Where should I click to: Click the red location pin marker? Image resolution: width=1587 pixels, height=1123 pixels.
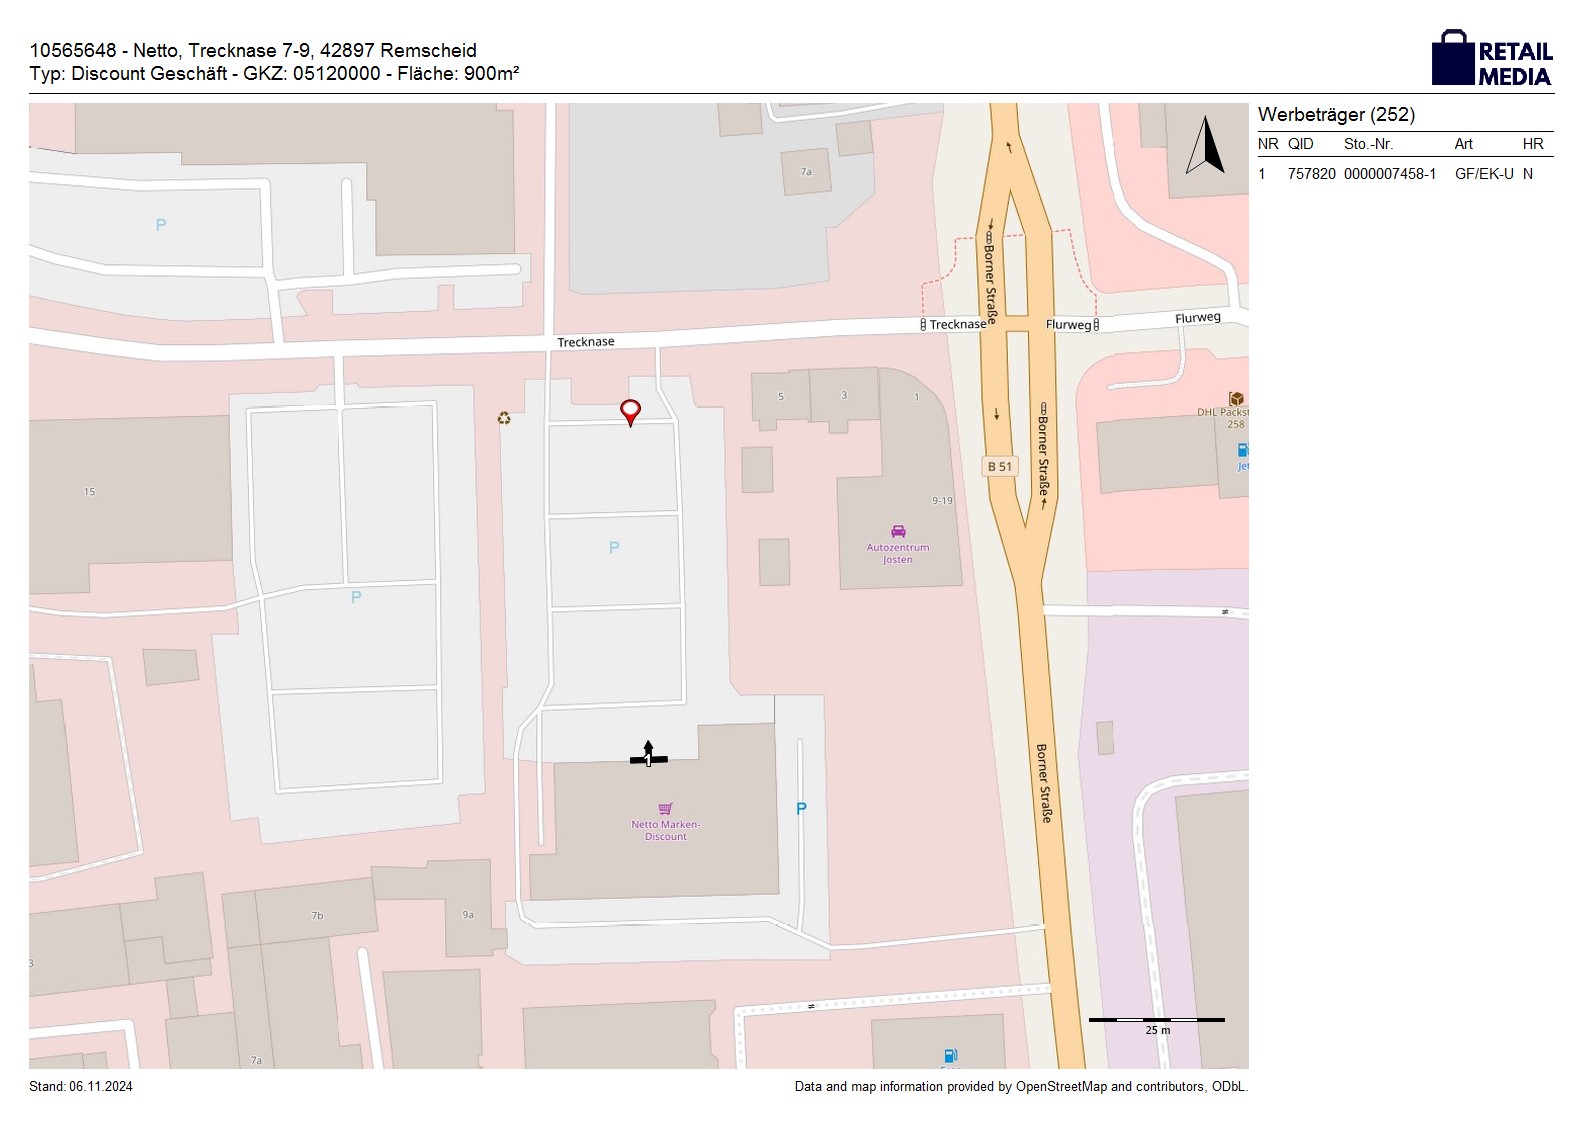(x=630, y=411)
